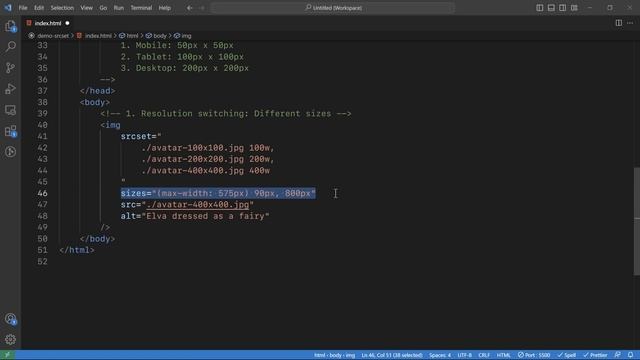This screenshot has height=360, width=640.
Task: Click Ln 46, Col 51 cursor position indicator
Action: coord(392,355)
